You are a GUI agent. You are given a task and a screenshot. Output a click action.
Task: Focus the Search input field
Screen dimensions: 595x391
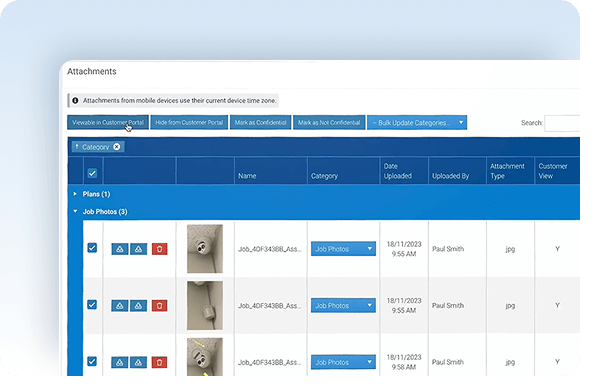[562, 123]
